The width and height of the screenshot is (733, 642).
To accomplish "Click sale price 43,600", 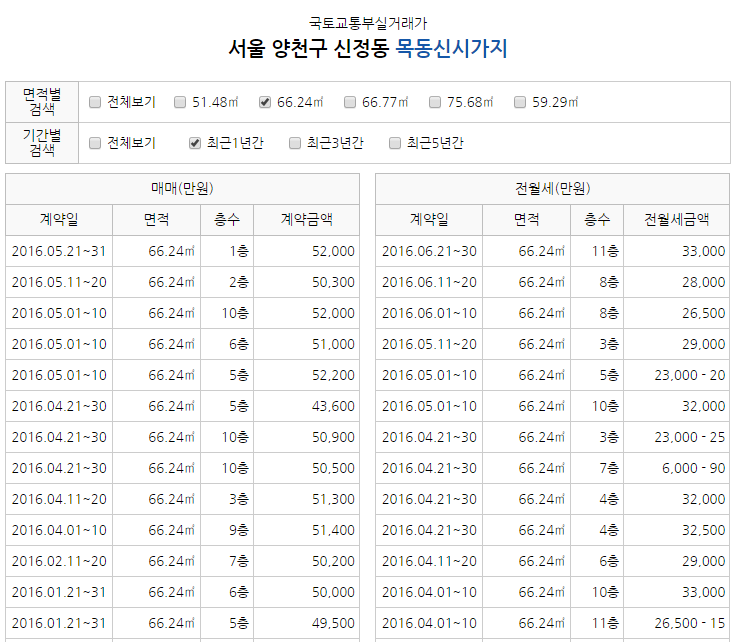I will pos(333,406).
